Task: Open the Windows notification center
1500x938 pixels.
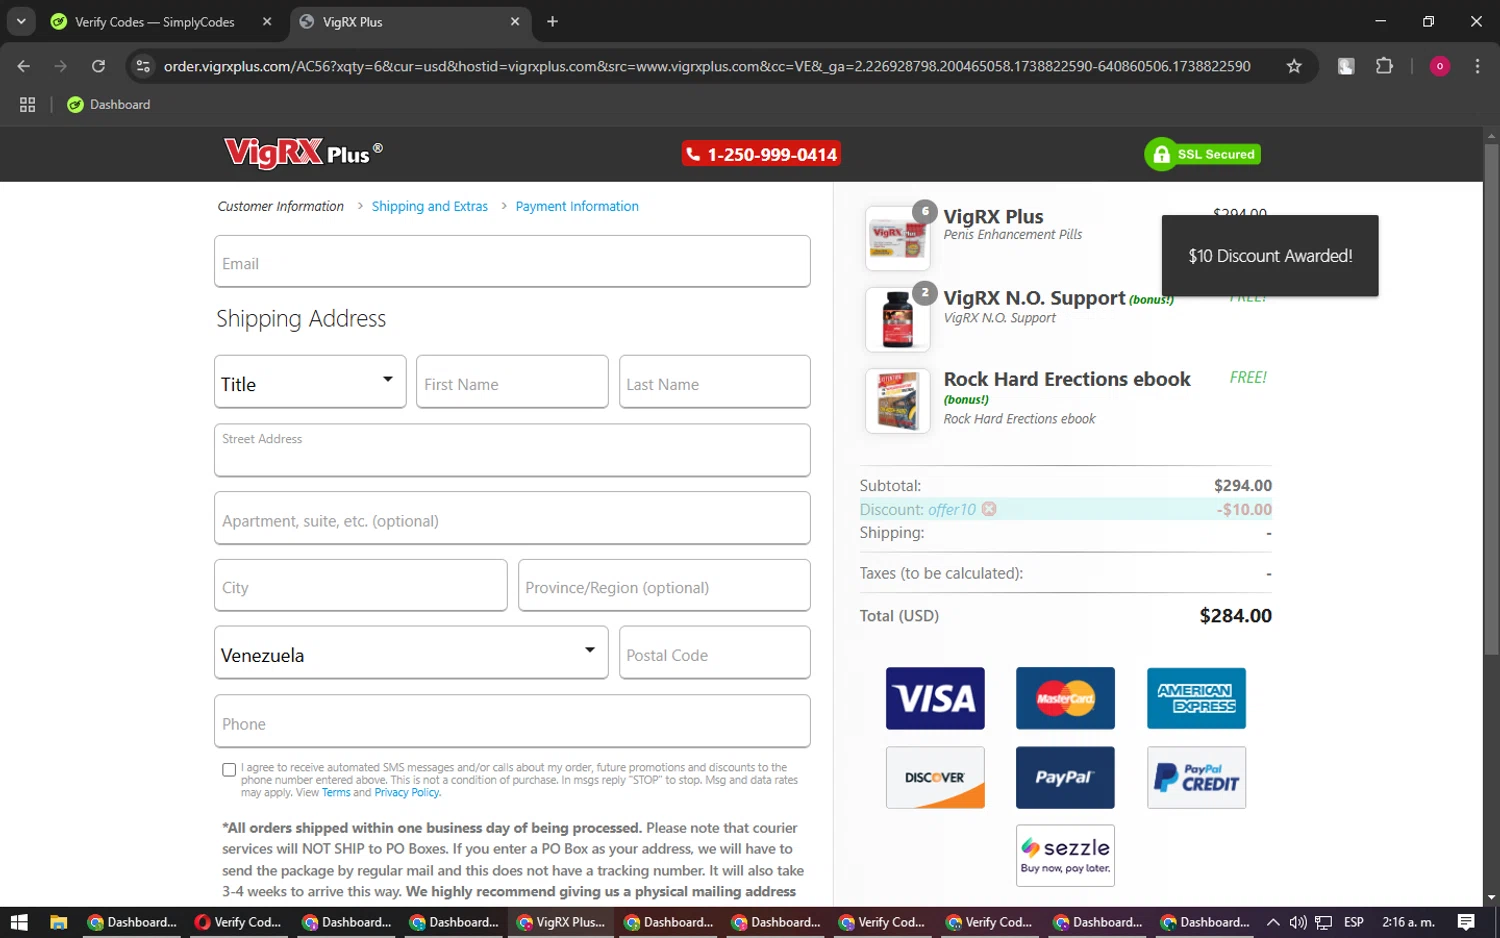Action: click(1466, 922)
